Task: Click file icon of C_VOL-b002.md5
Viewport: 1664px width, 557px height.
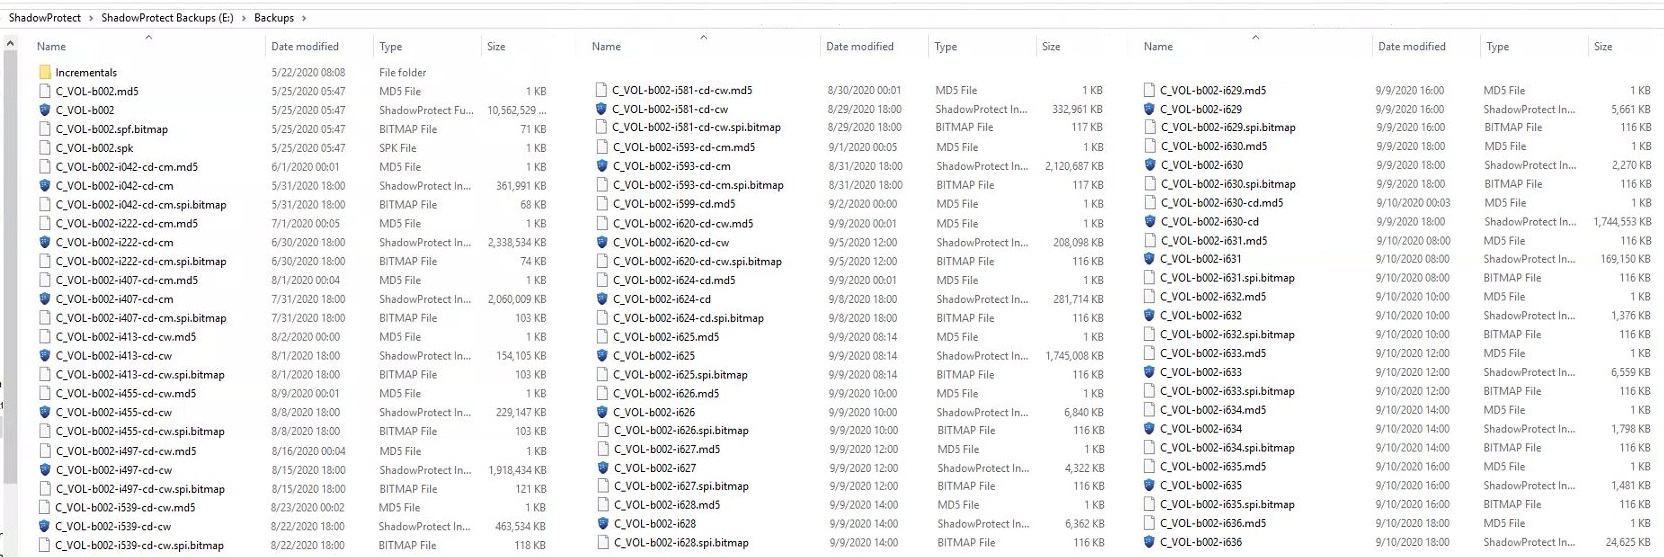Action: (45, 91)
